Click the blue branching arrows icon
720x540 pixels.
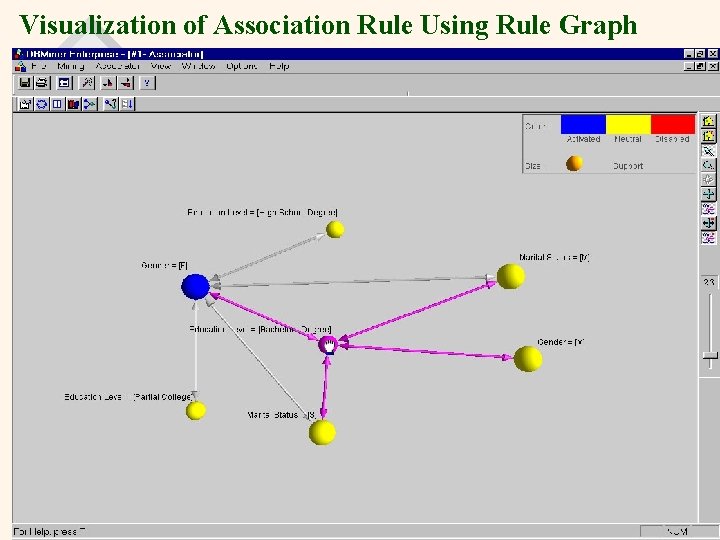pos(90,104)
